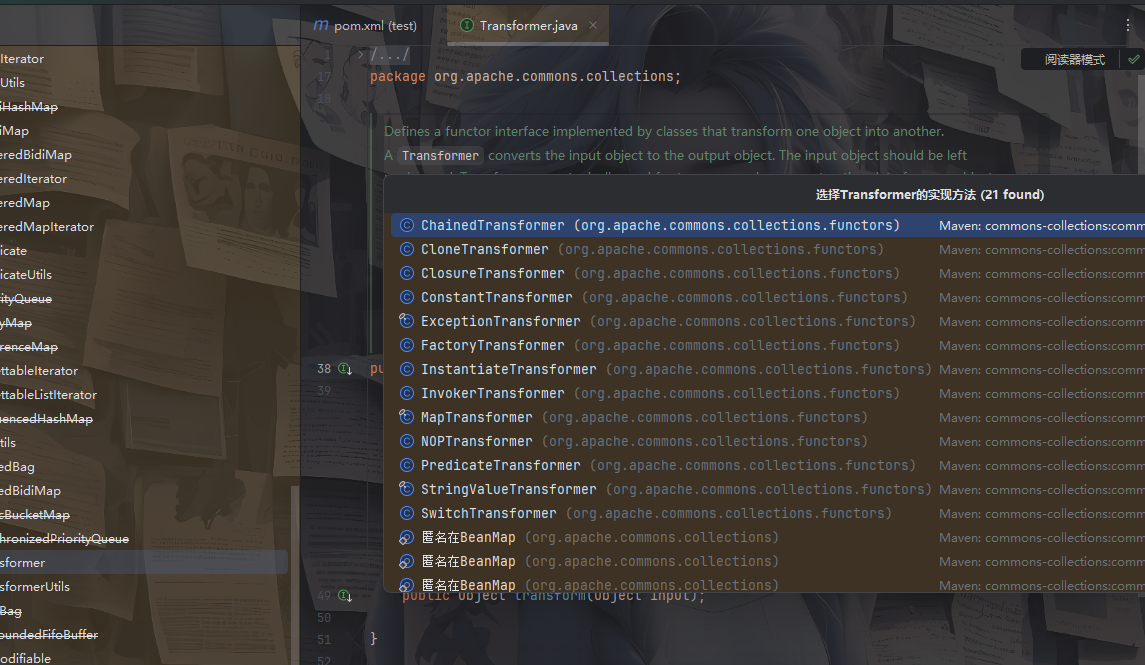Select the icateUtils item in project tree
This screenshot has width=1145, height=665.
tap(26, 275)
